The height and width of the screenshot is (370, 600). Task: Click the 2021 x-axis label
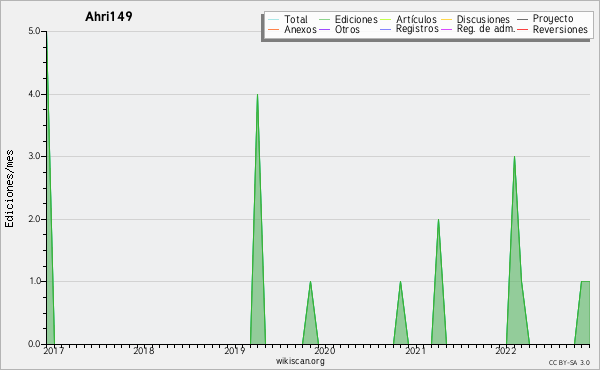415,350
